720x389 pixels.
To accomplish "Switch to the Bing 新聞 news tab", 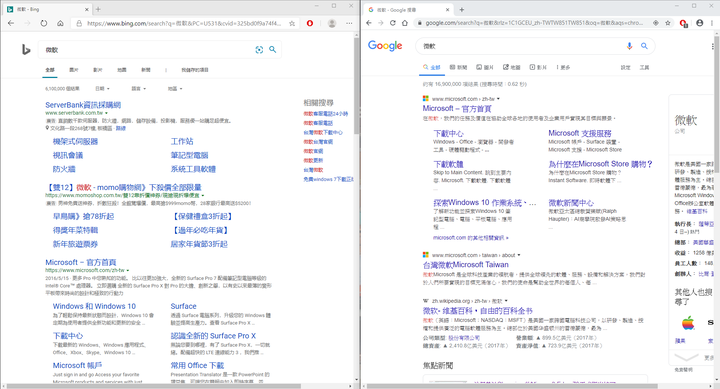I will pyautogui.click(x=146, y=70).
